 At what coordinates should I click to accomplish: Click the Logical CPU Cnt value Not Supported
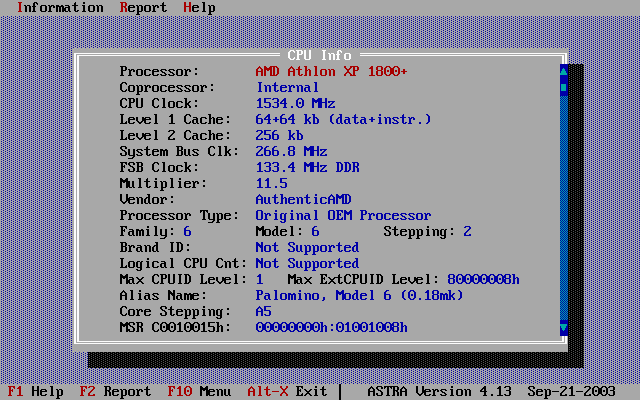tap(307, 263)
